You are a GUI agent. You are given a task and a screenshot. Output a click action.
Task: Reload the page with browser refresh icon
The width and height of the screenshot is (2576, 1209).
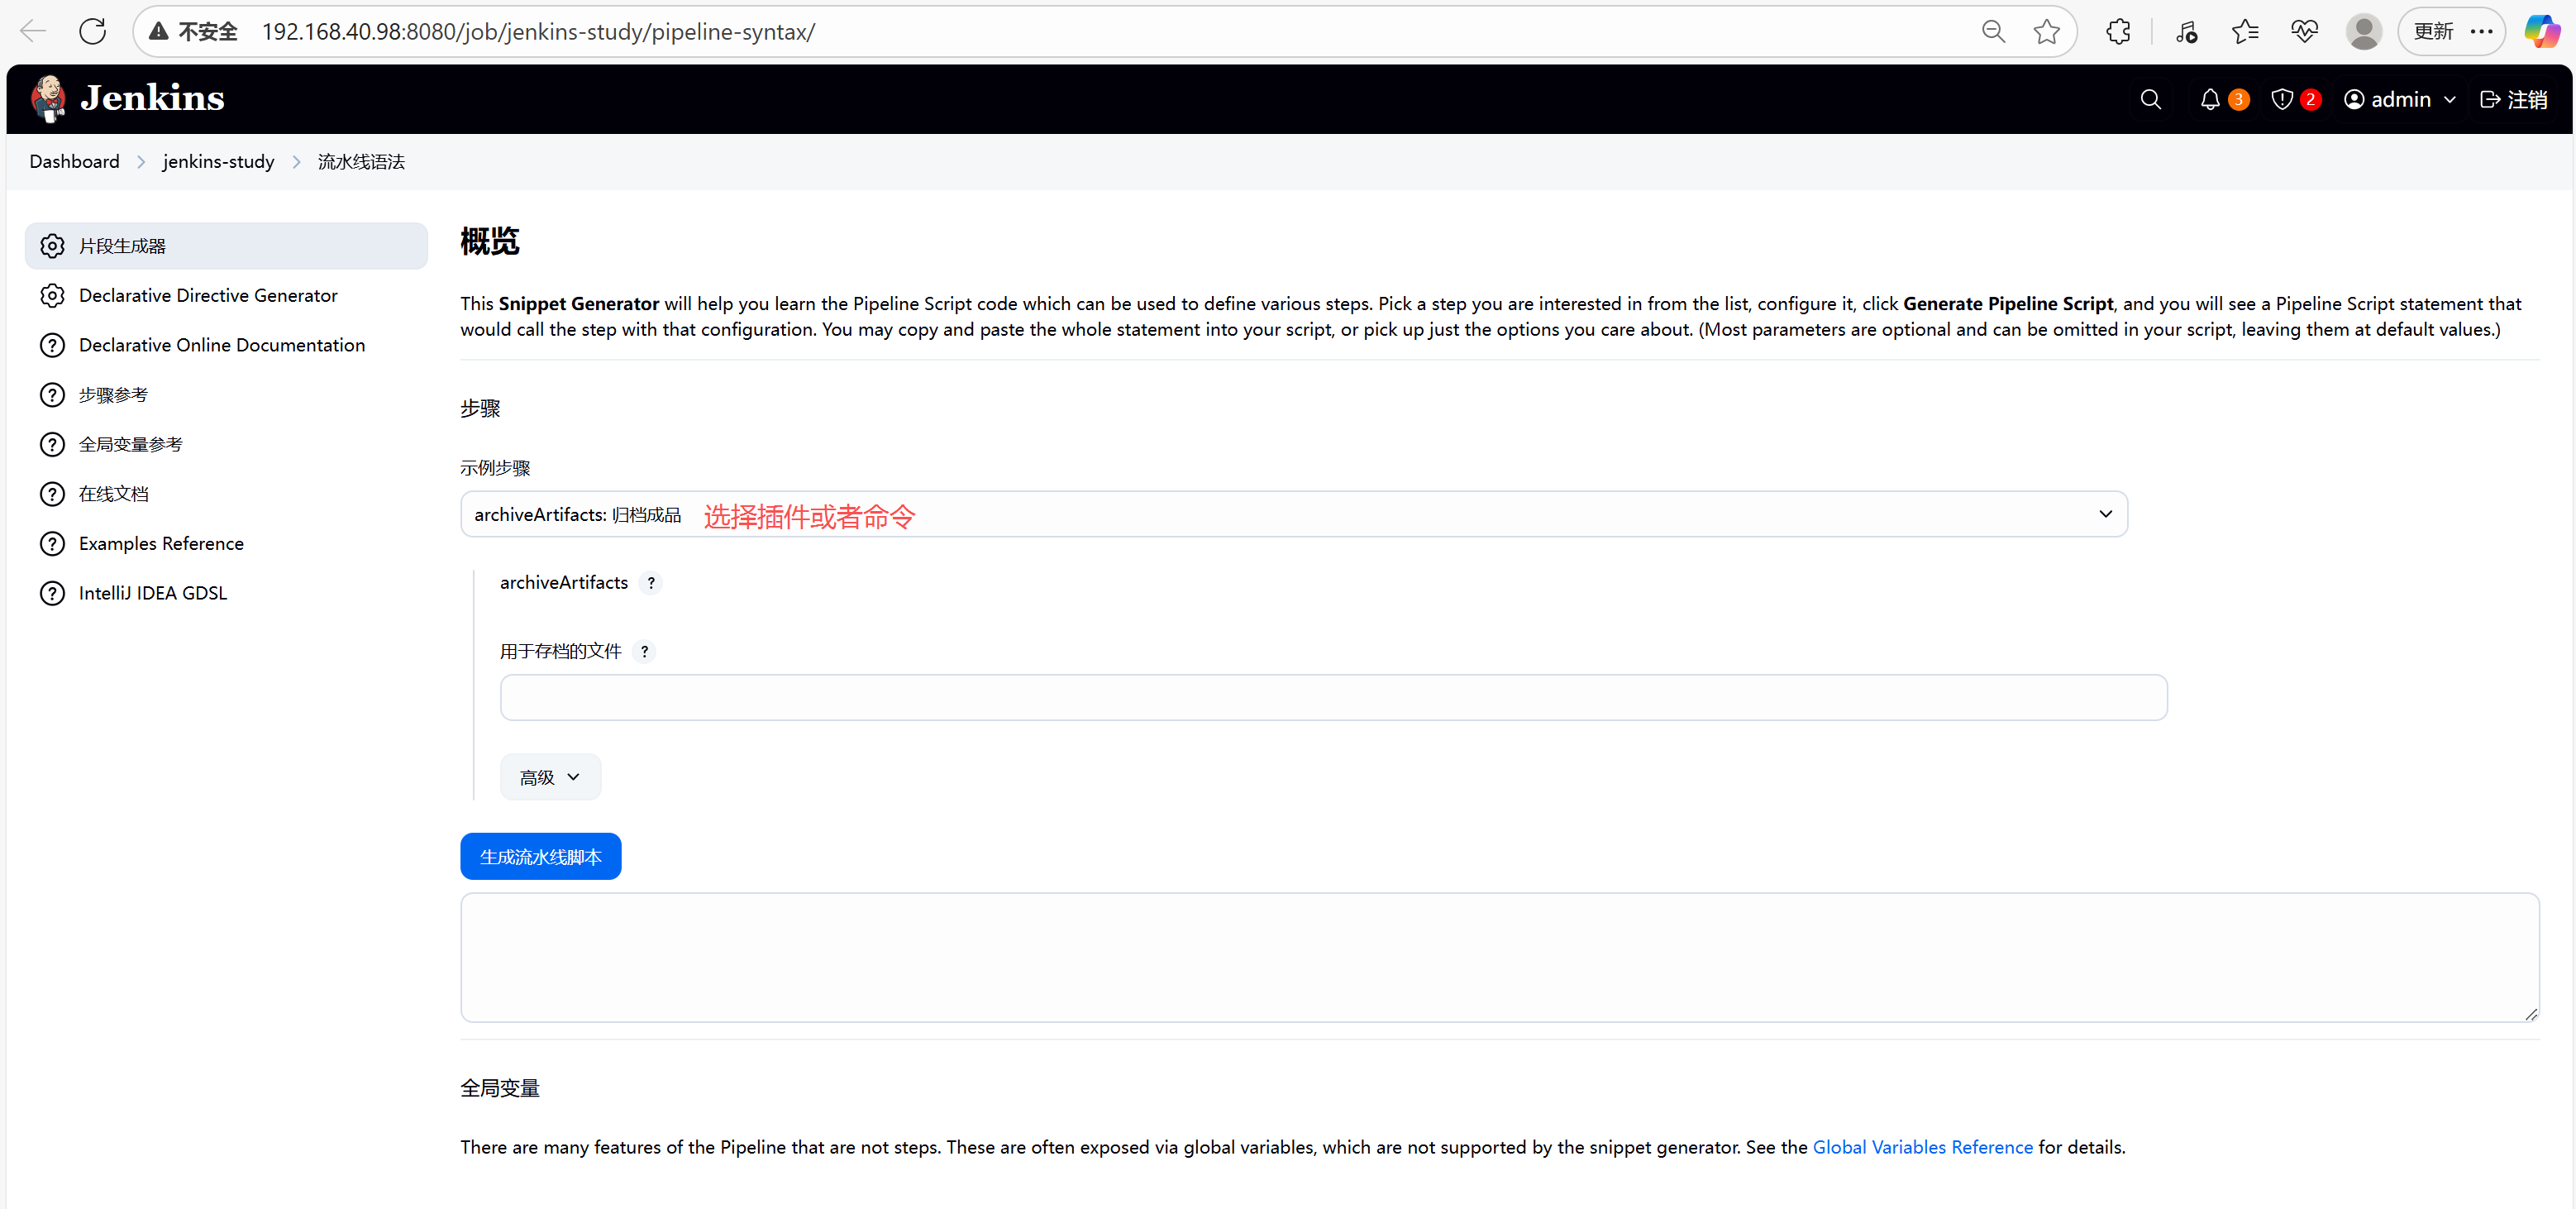(x=92, y=31)
